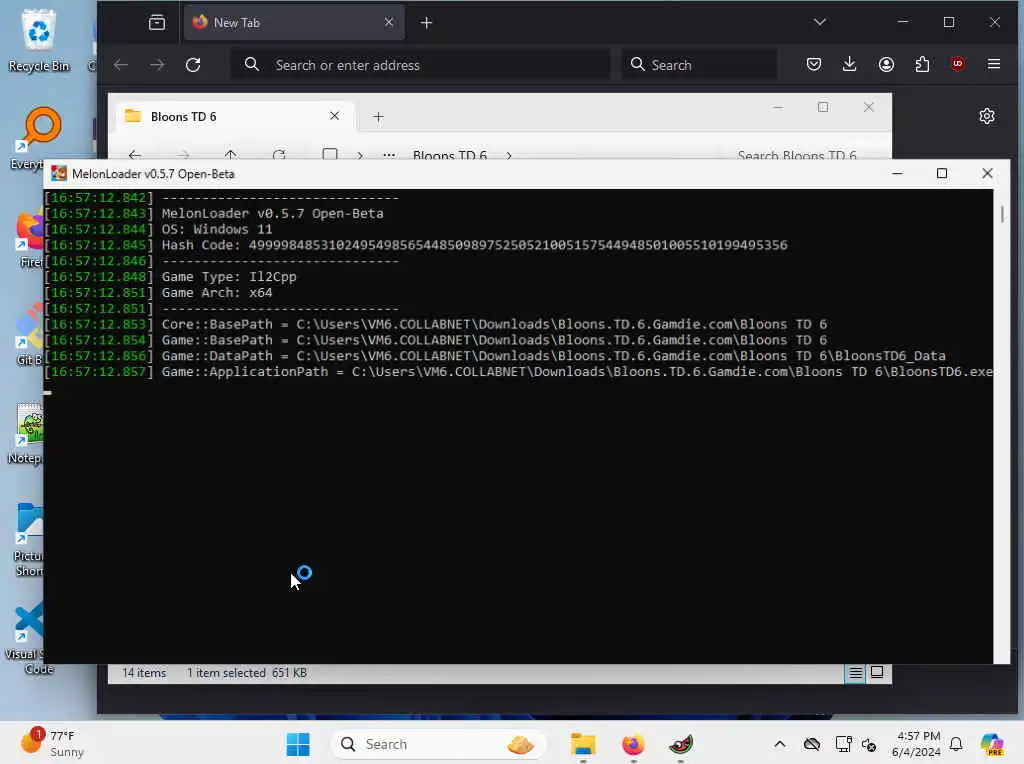Open the MelonLoader taskbar icon

tap(680, 744)
